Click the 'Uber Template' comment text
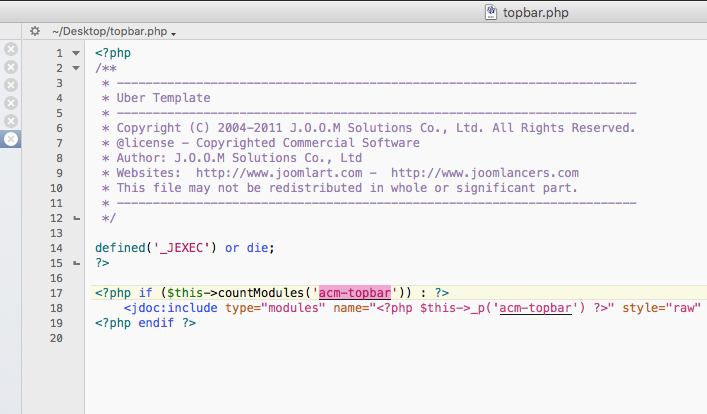 pos(163,98)
